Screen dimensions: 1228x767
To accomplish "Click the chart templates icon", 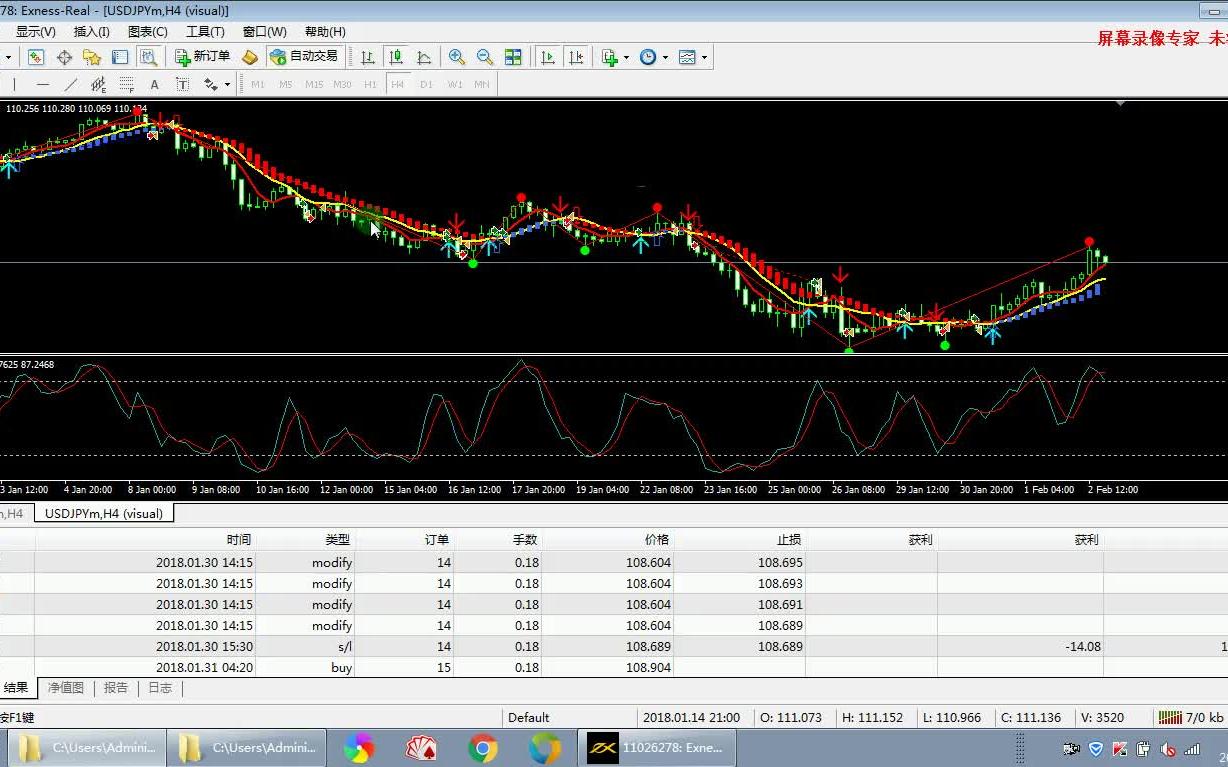I will (x=687, y=57).
